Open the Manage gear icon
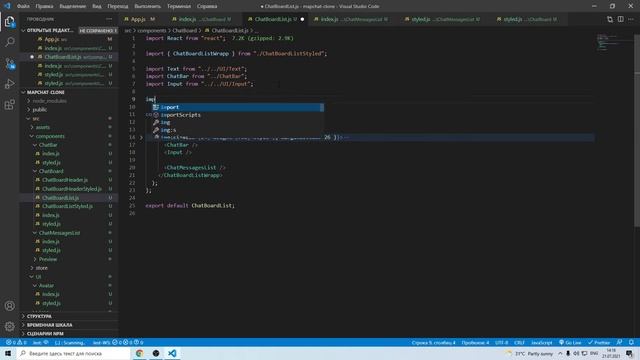The width and height of the screenshot is (640, 360). (9, 326)
